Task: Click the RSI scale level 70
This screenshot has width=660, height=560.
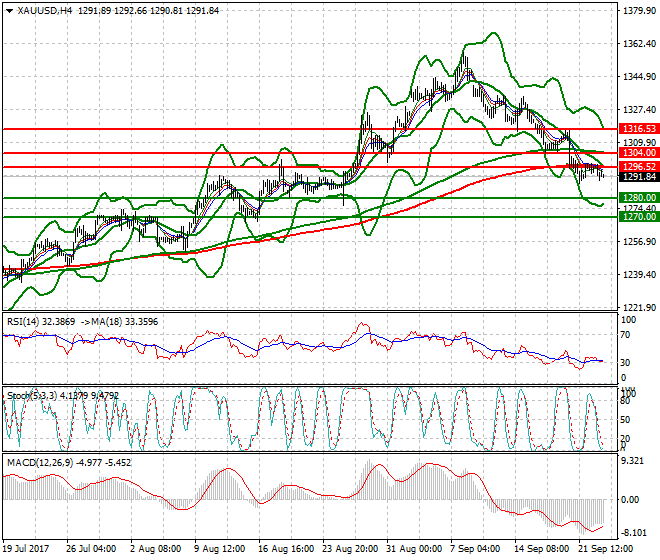Action: 625,335
